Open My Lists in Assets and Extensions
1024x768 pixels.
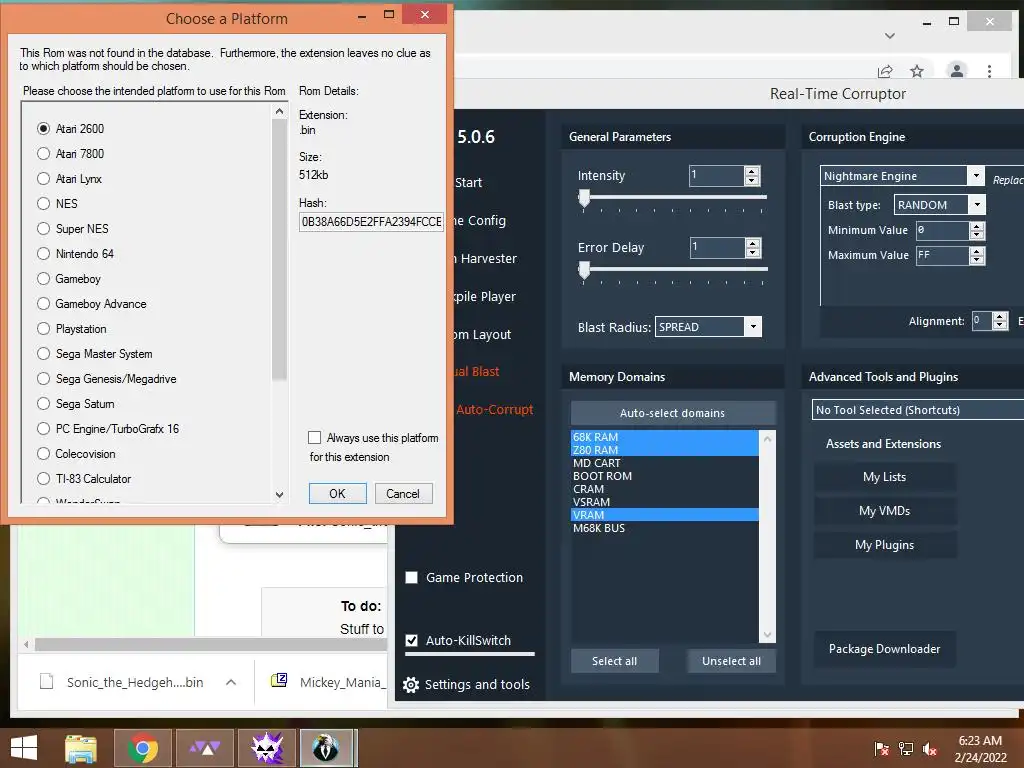pyautogui.click(x=885, y=477)
